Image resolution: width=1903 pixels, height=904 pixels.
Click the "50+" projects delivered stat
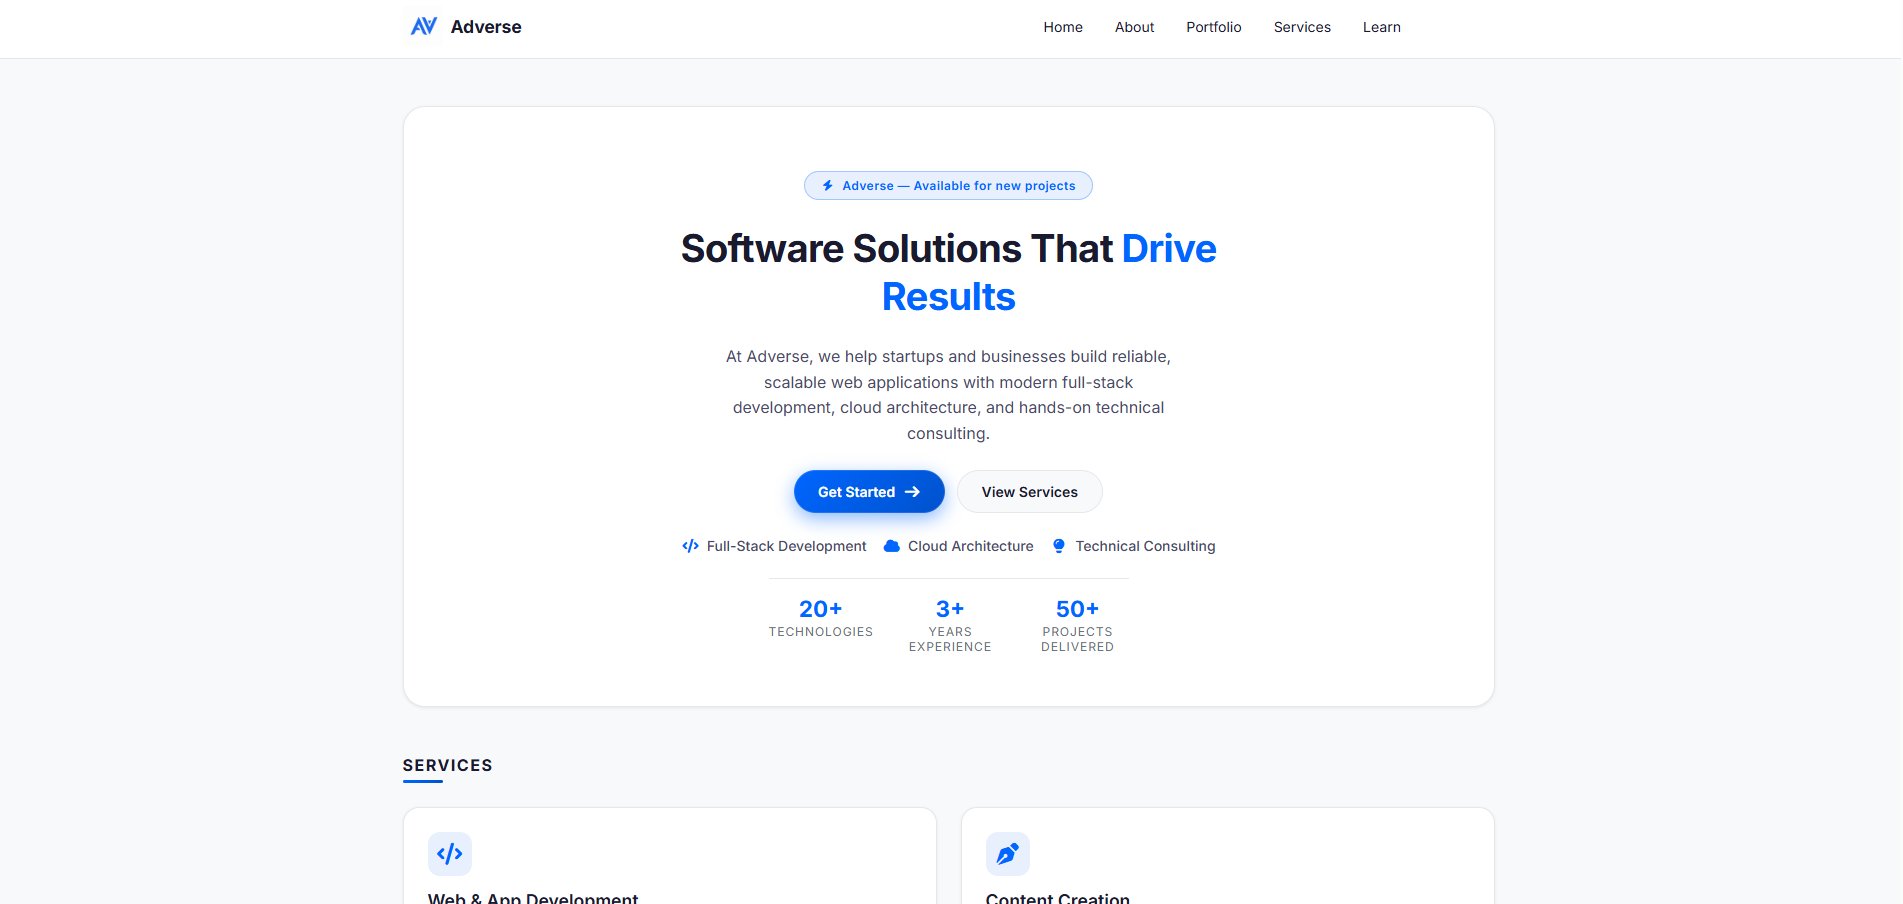[x=1078, y=609]
